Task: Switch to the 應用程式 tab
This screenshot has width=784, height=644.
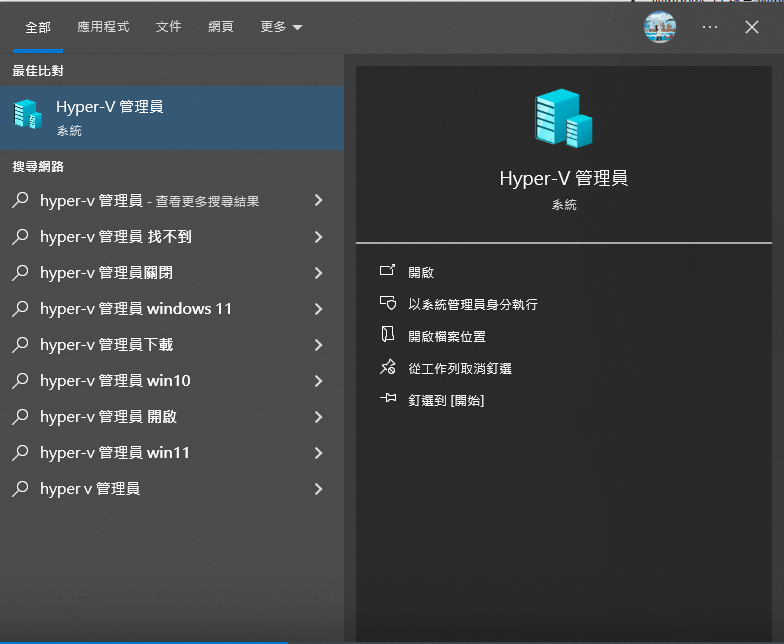Action: (x=103, y=26)
